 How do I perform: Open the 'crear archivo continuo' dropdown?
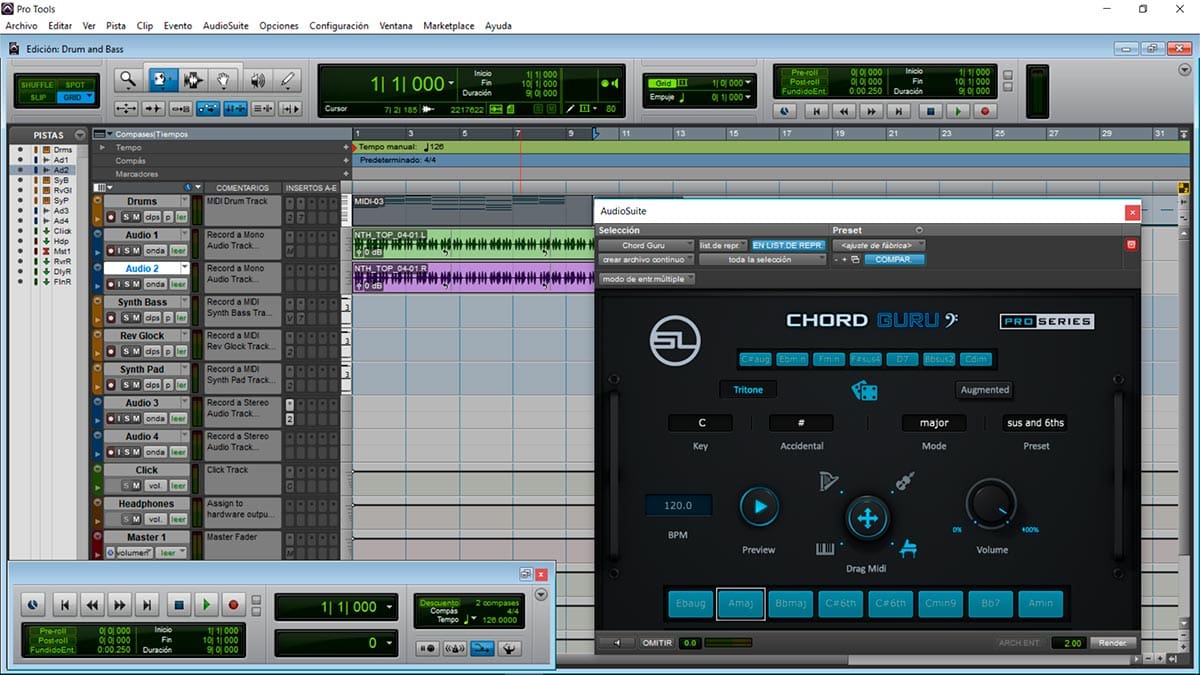tap(645, 259)
